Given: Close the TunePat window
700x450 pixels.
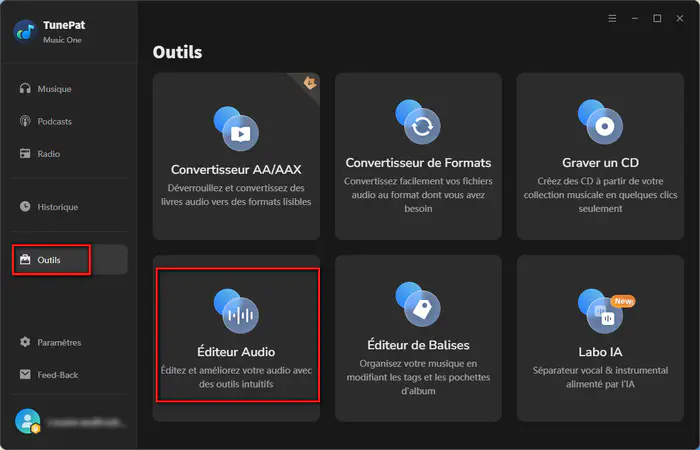Looking at the screenshot, I should 679,18.
